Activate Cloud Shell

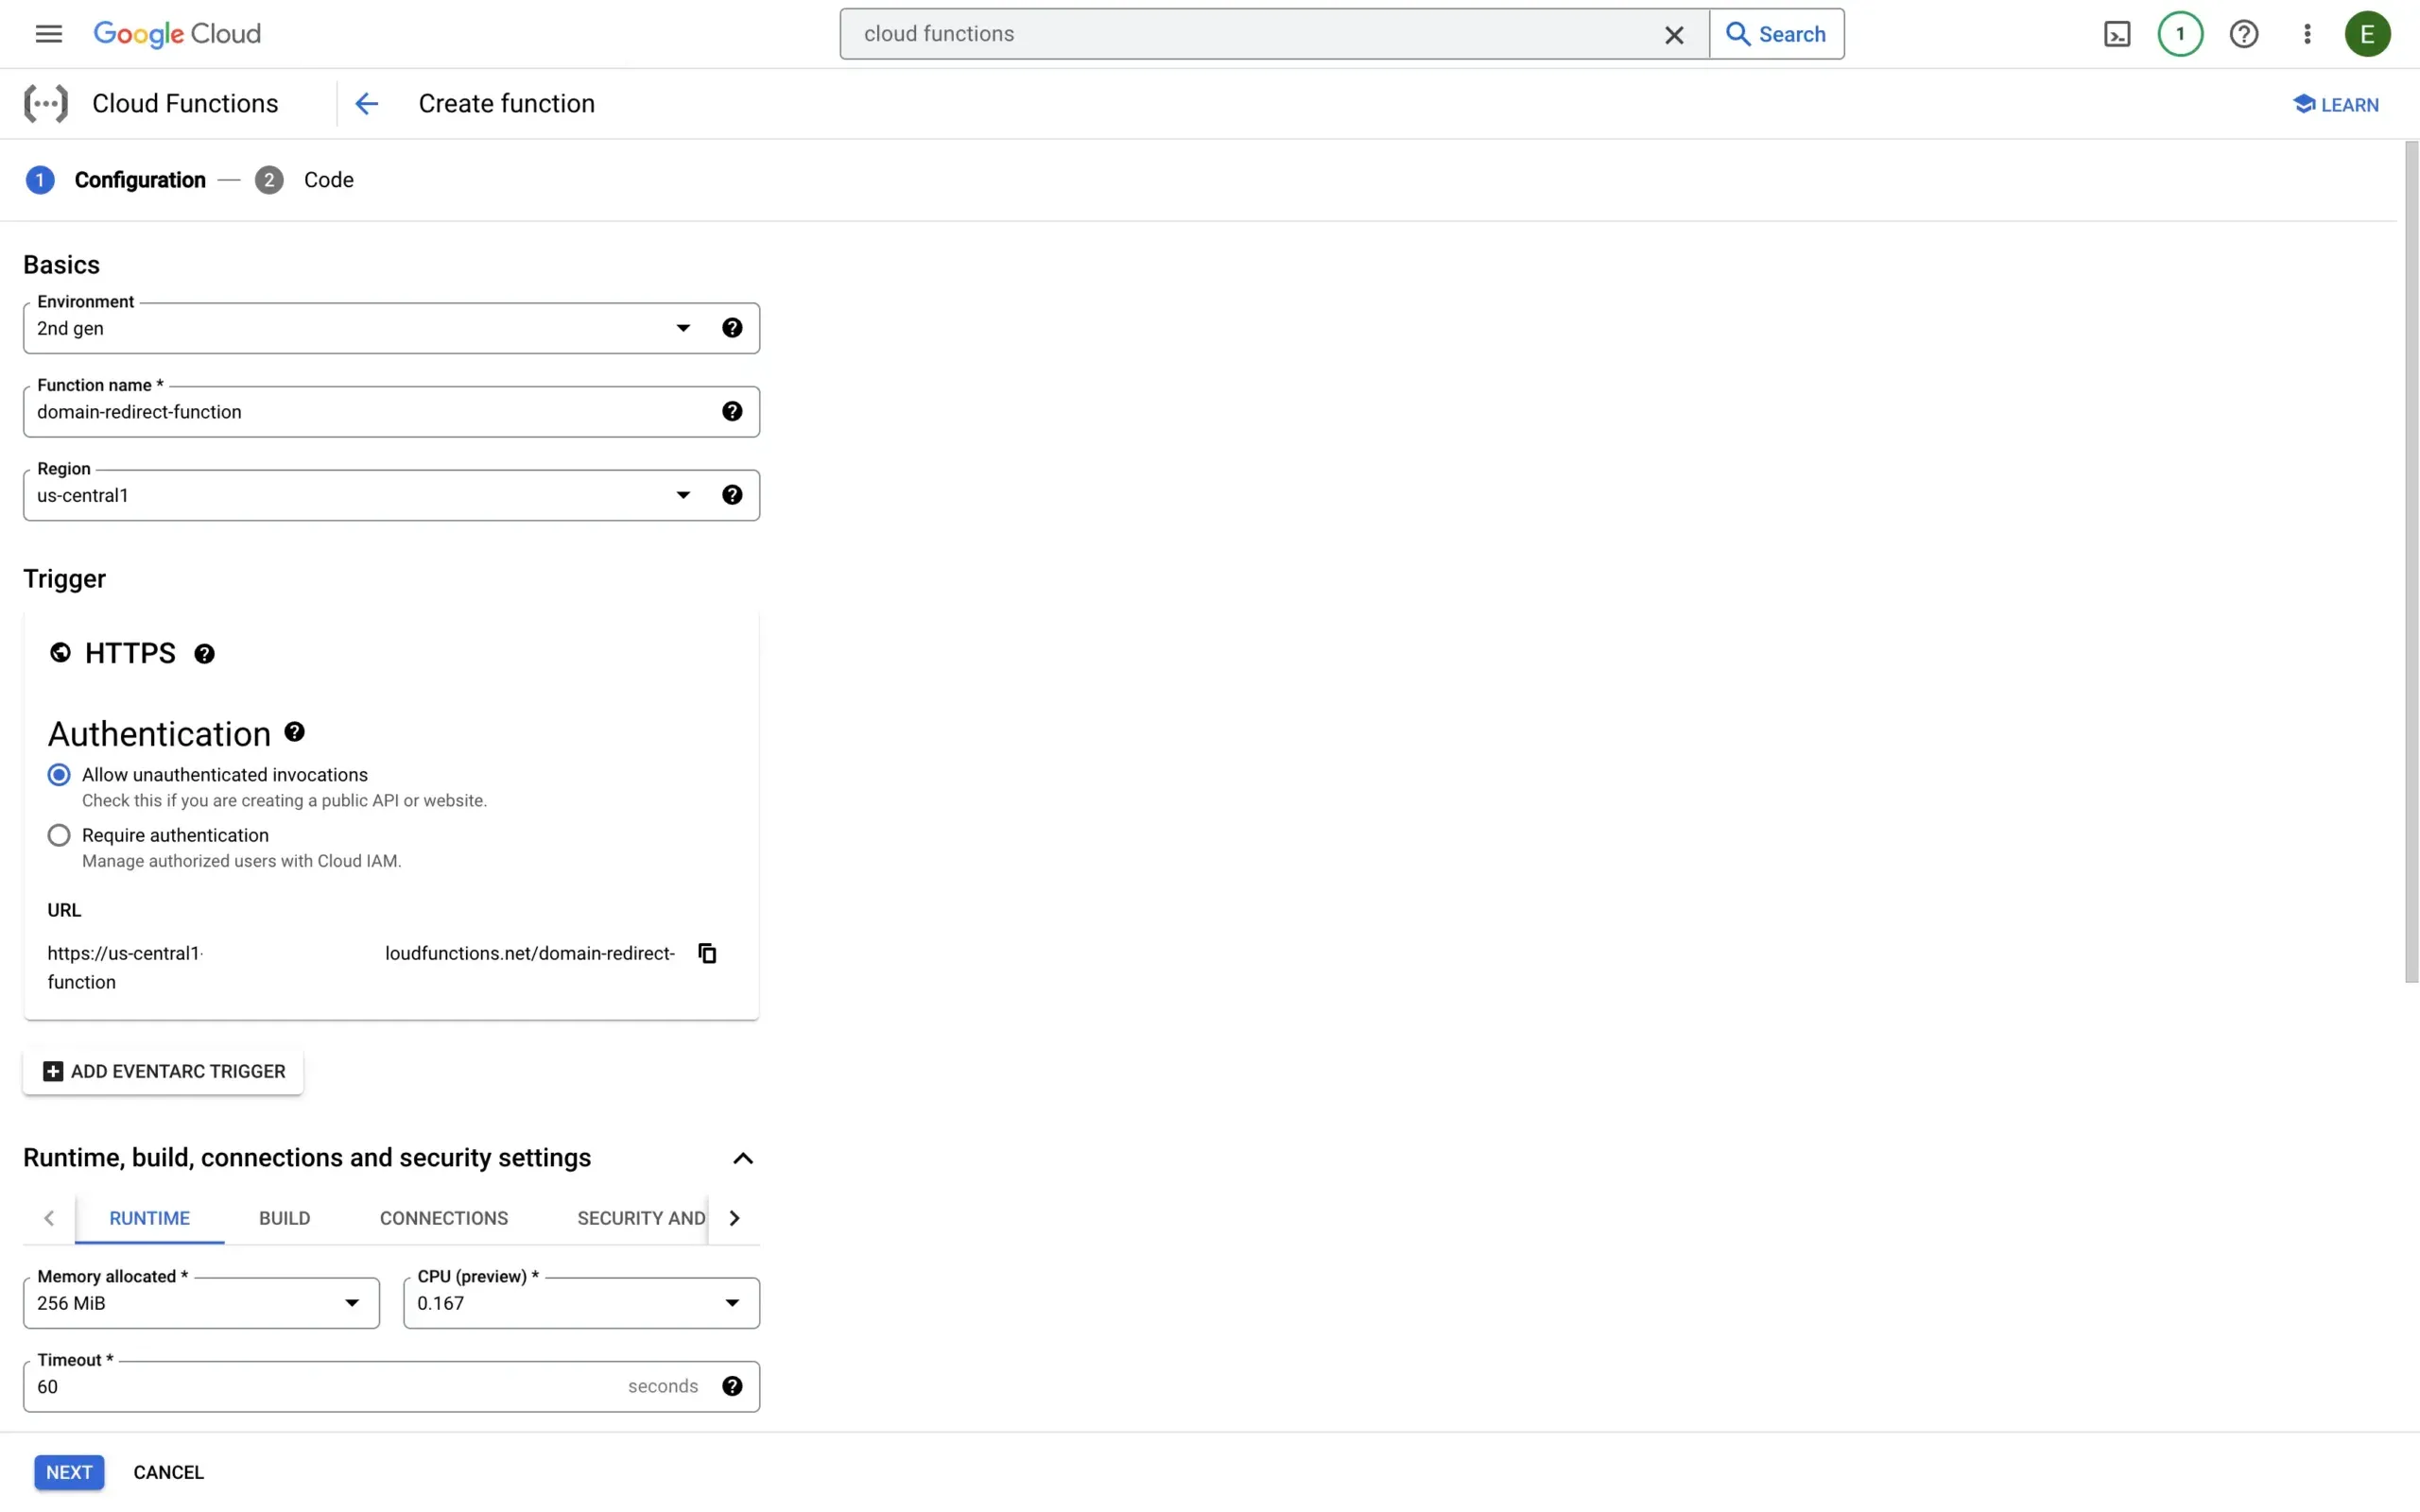[x=2117, y=33]
